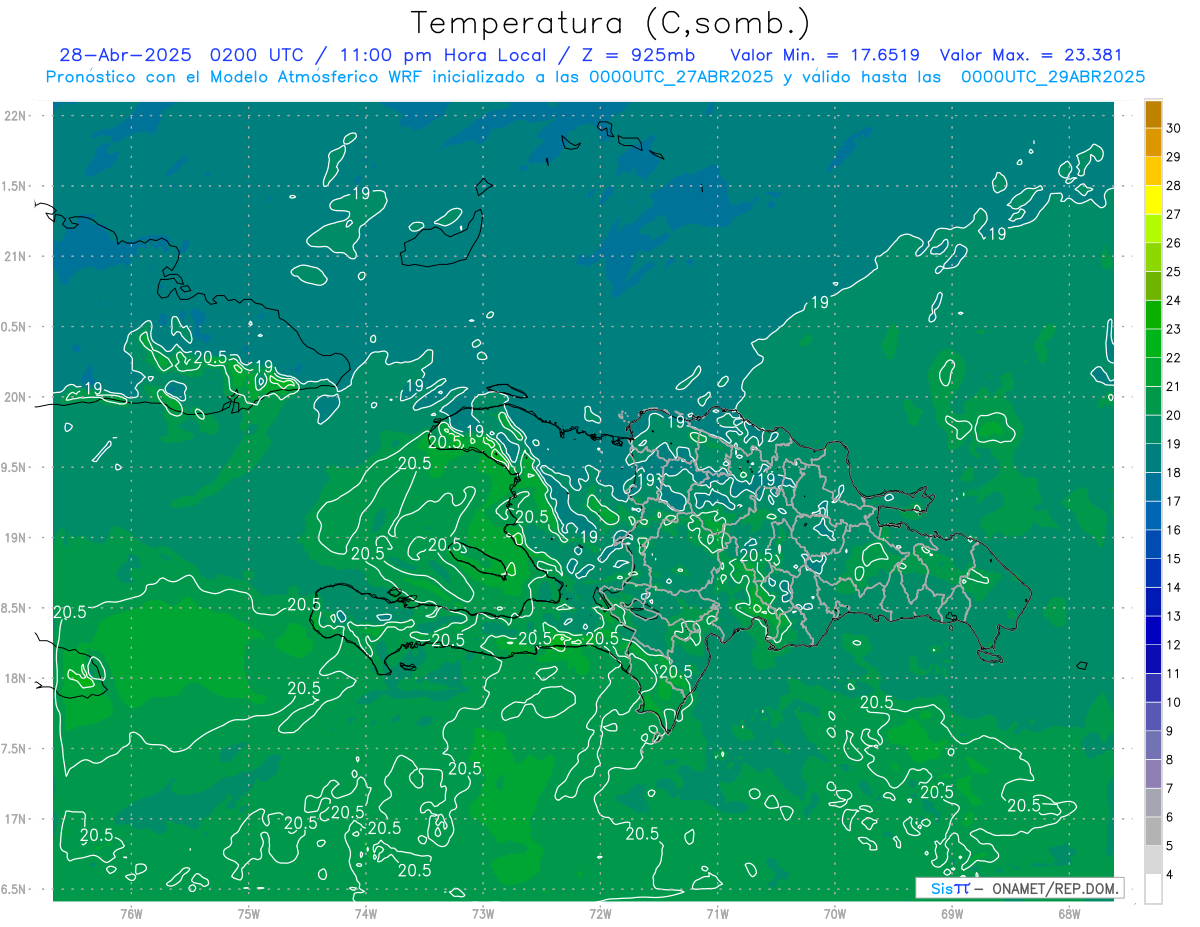Click the dark orange top colorbar segment
The width and height of the screenshot is (1200, 927).
tap(1153, 114)
